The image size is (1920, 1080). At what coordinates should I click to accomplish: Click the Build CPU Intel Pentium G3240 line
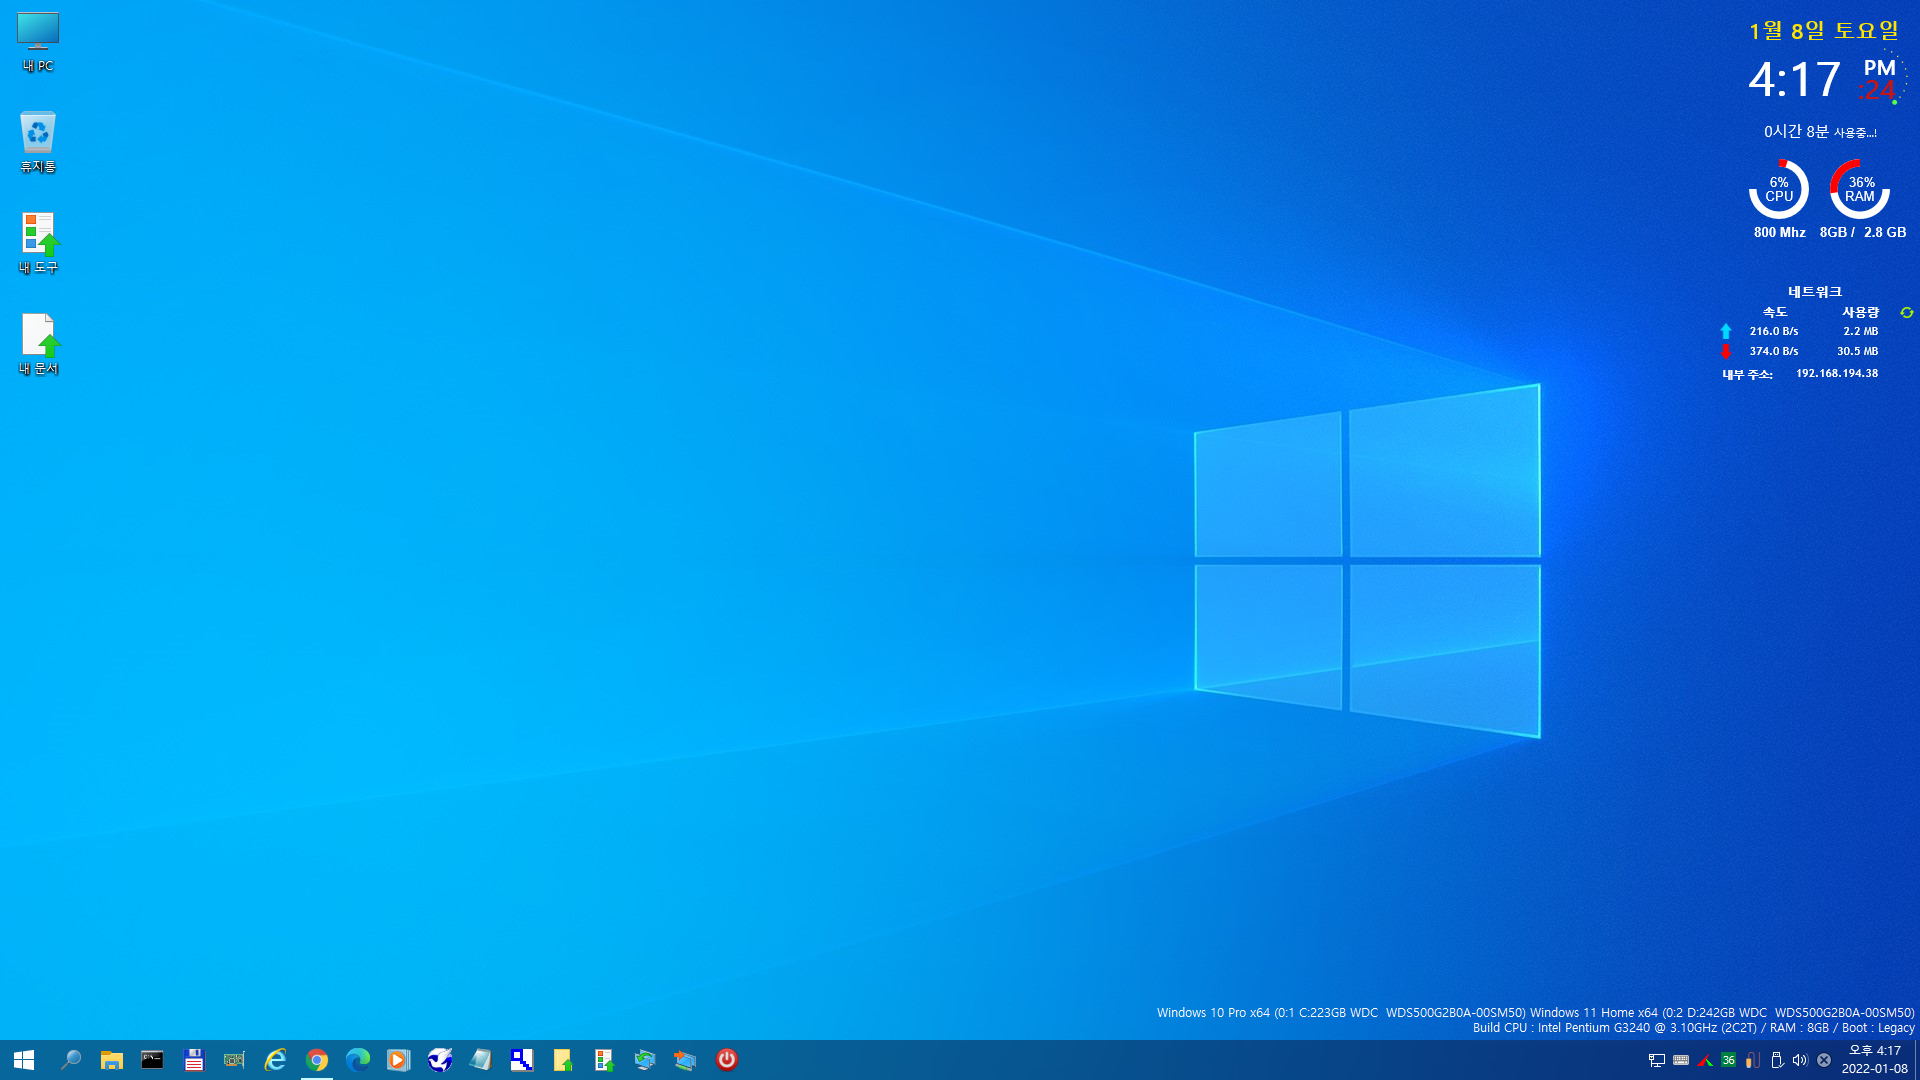tap(1694, 1028)
